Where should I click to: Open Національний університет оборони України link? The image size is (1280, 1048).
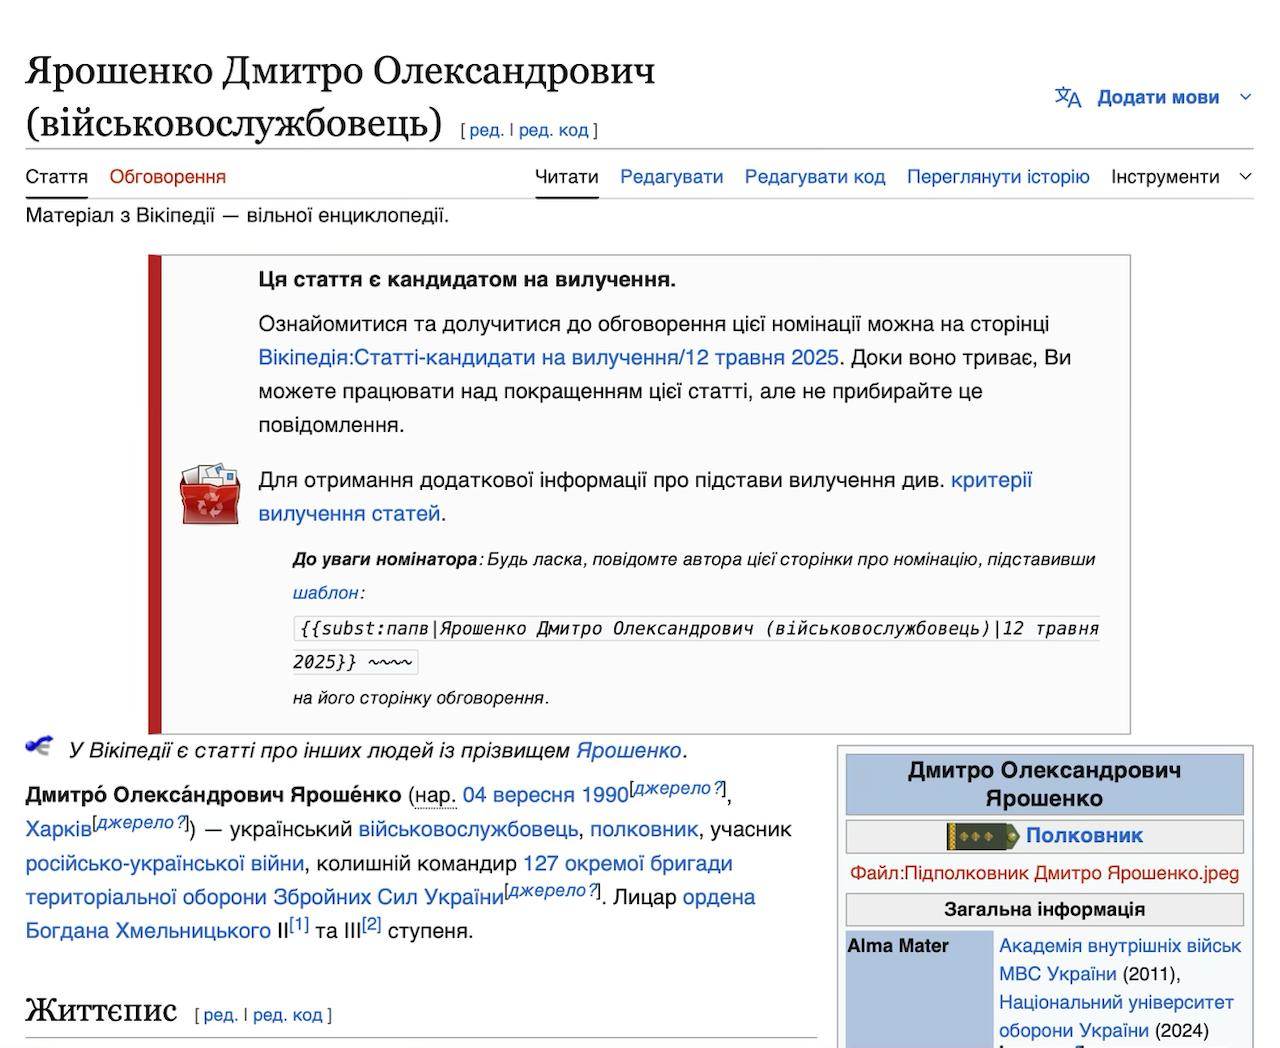[x=1116, y=1016]
